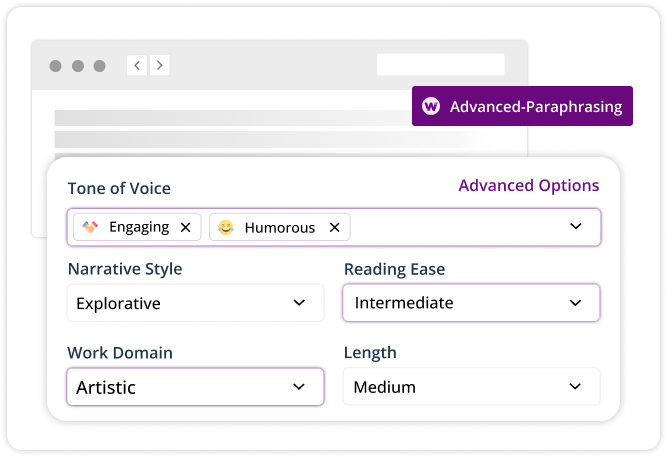
Task: Click the browser forward arrow
Action: 158,66
